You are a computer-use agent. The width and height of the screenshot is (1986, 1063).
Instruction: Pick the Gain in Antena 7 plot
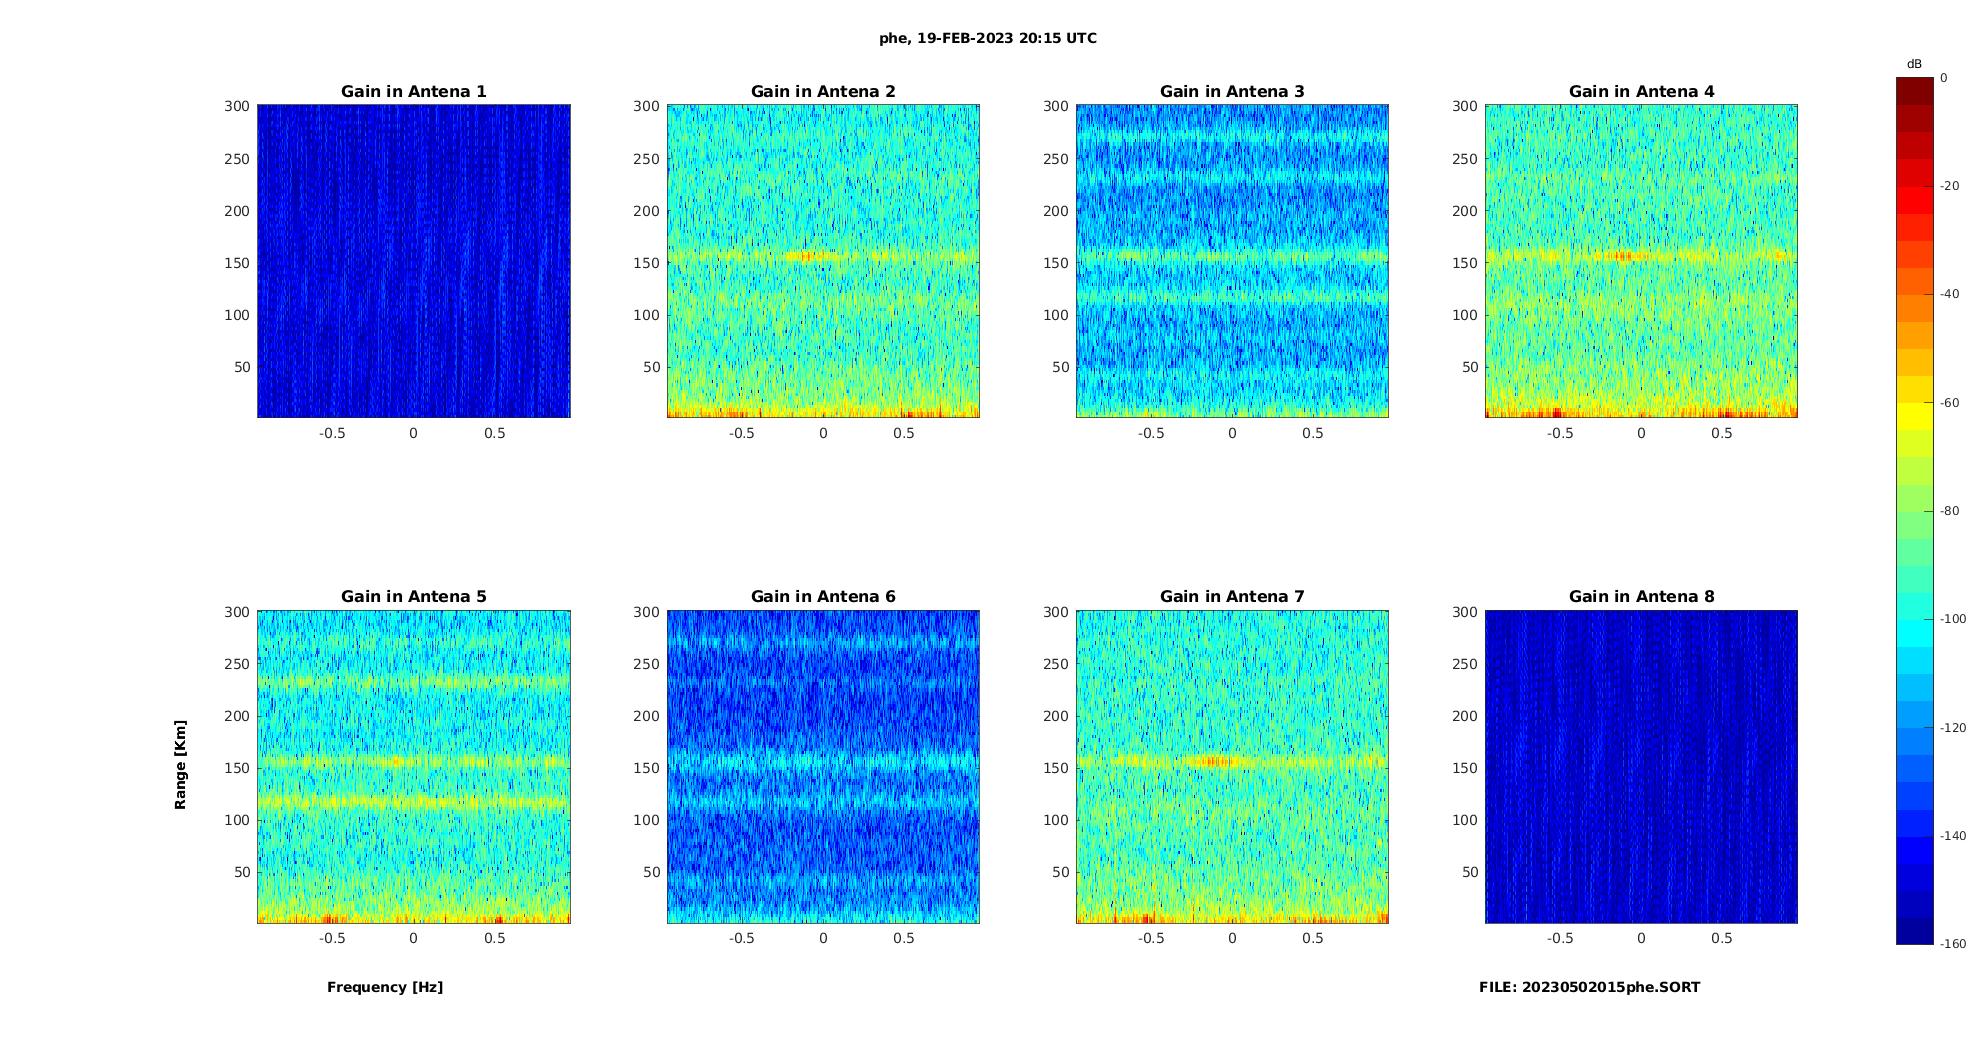[1232, 767]
